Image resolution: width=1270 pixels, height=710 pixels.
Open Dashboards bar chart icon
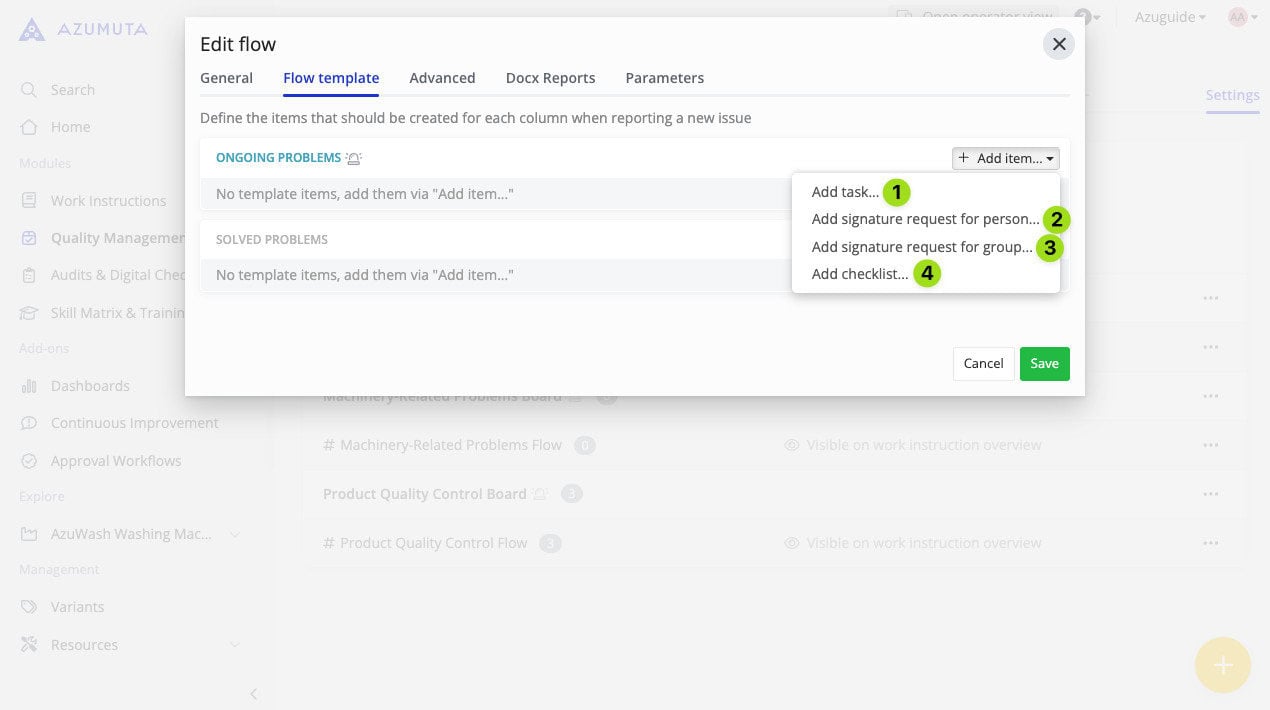(29, 386)
